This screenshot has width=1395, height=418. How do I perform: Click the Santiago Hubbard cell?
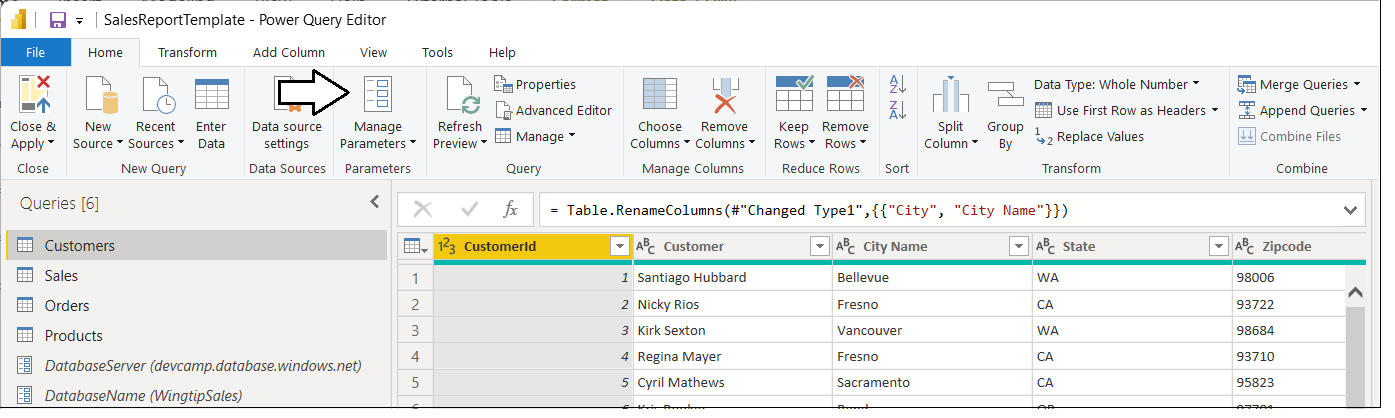point(732,277)
